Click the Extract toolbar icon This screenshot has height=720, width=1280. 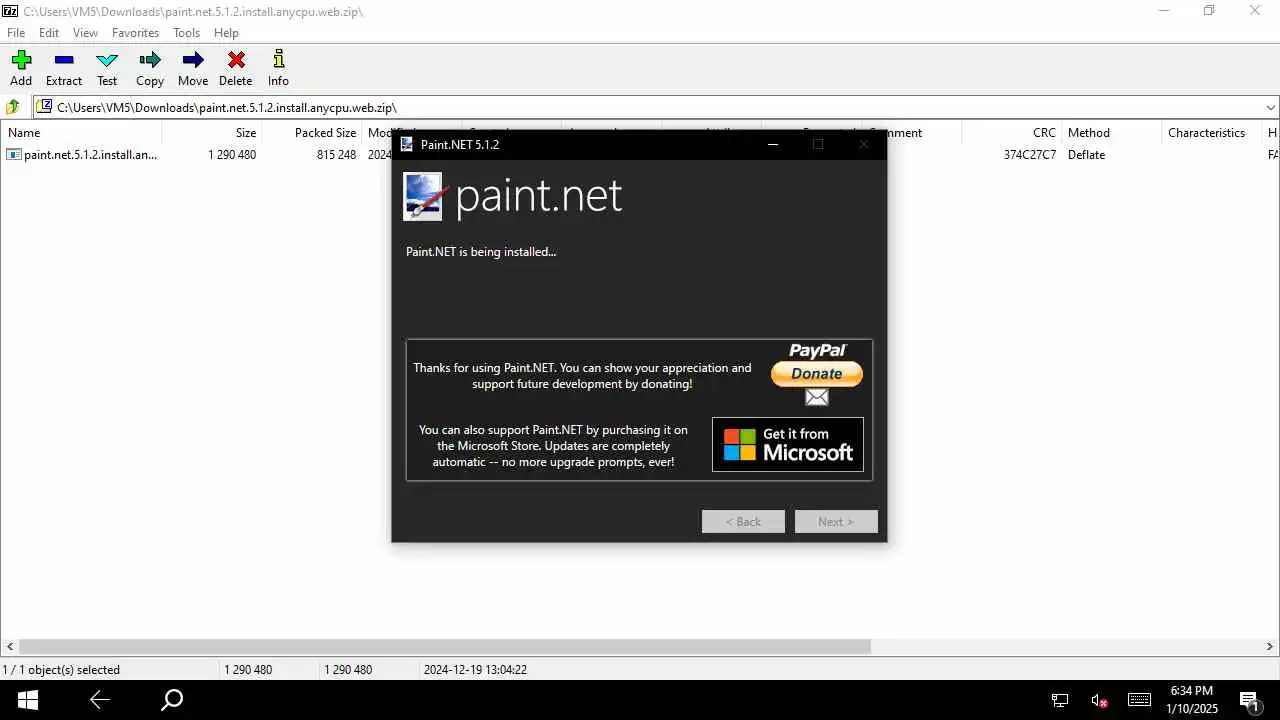(64, 69)
